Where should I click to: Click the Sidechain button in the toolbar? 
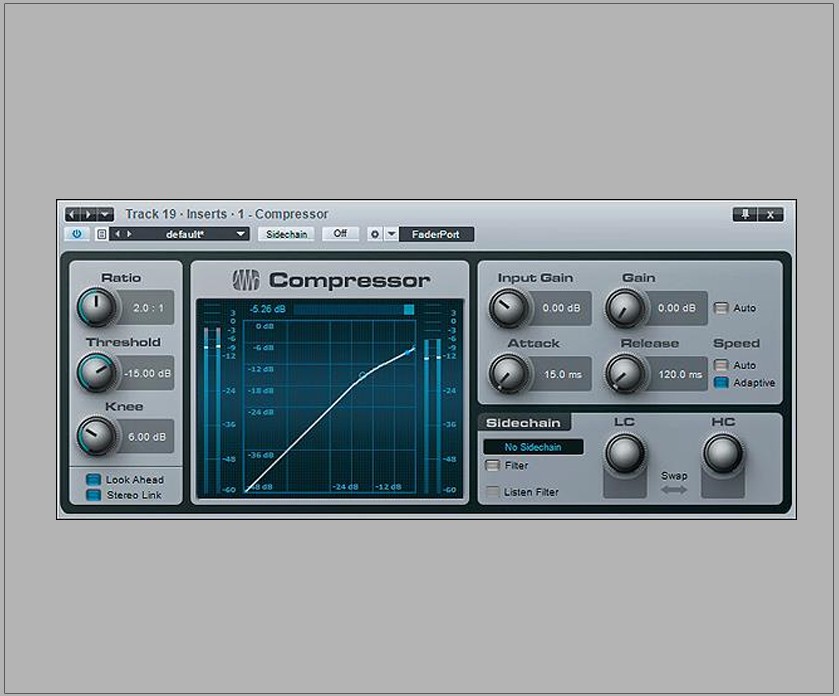pos(287,234)
